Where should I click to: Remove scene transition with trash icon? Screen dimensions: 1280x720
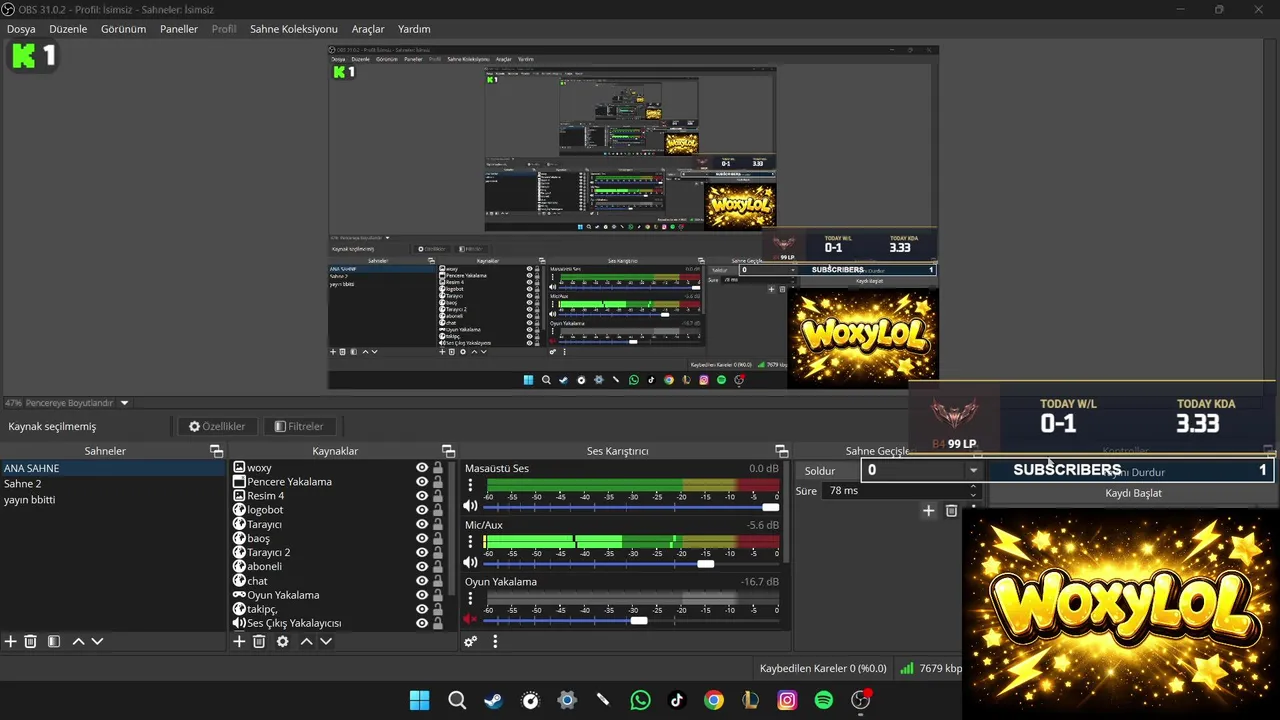(951, 511)
